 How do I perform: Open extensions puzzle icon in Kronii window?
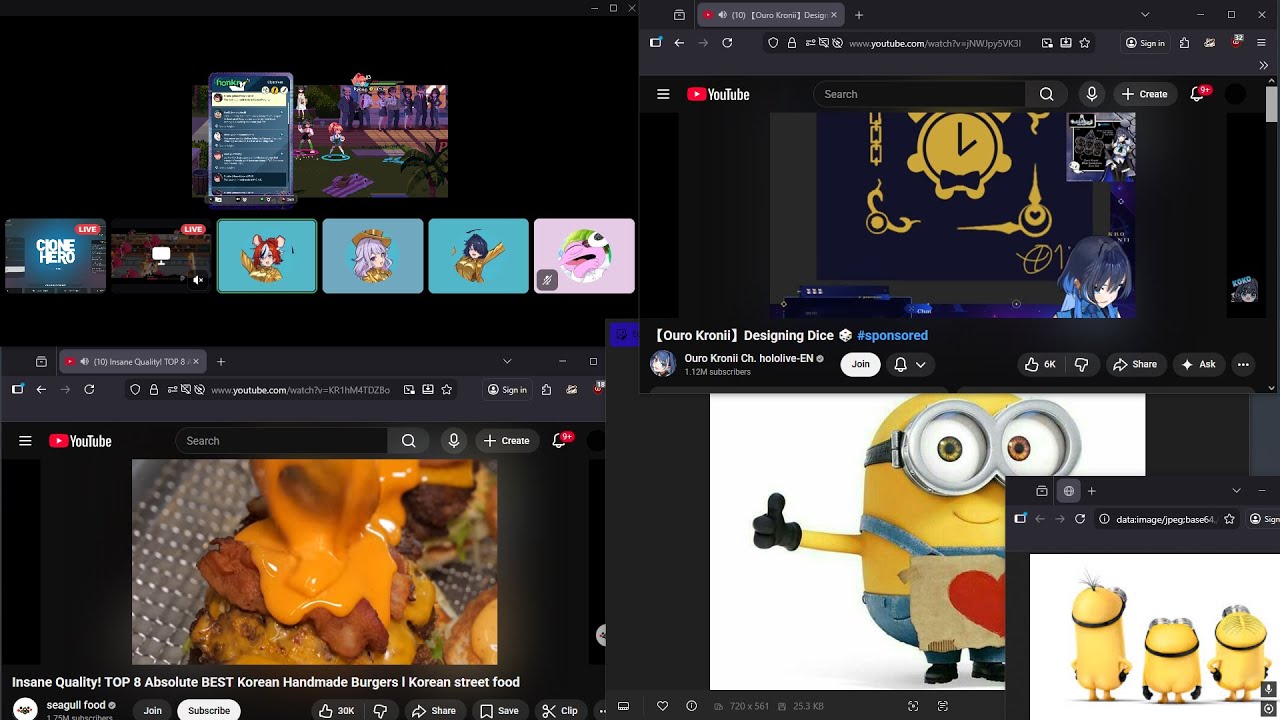[1184, 43]
